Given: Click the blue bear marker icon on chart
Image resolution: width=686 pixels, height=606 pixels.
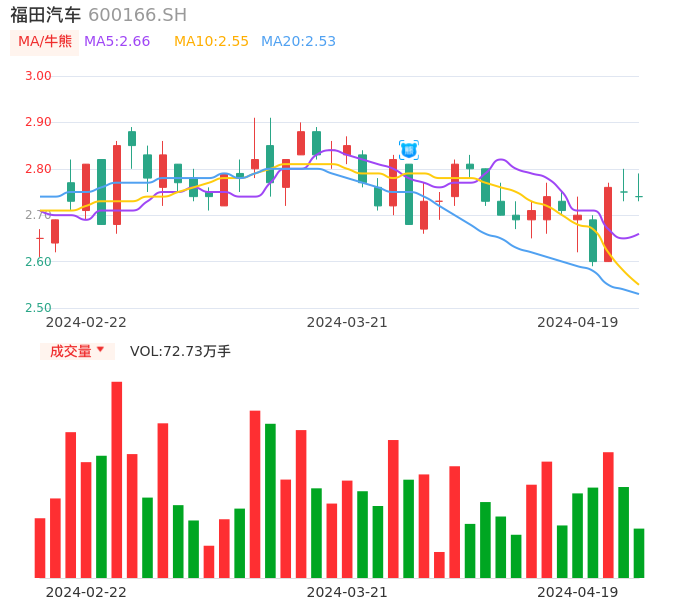Looking at the screenshot, I should pos(409,151).
